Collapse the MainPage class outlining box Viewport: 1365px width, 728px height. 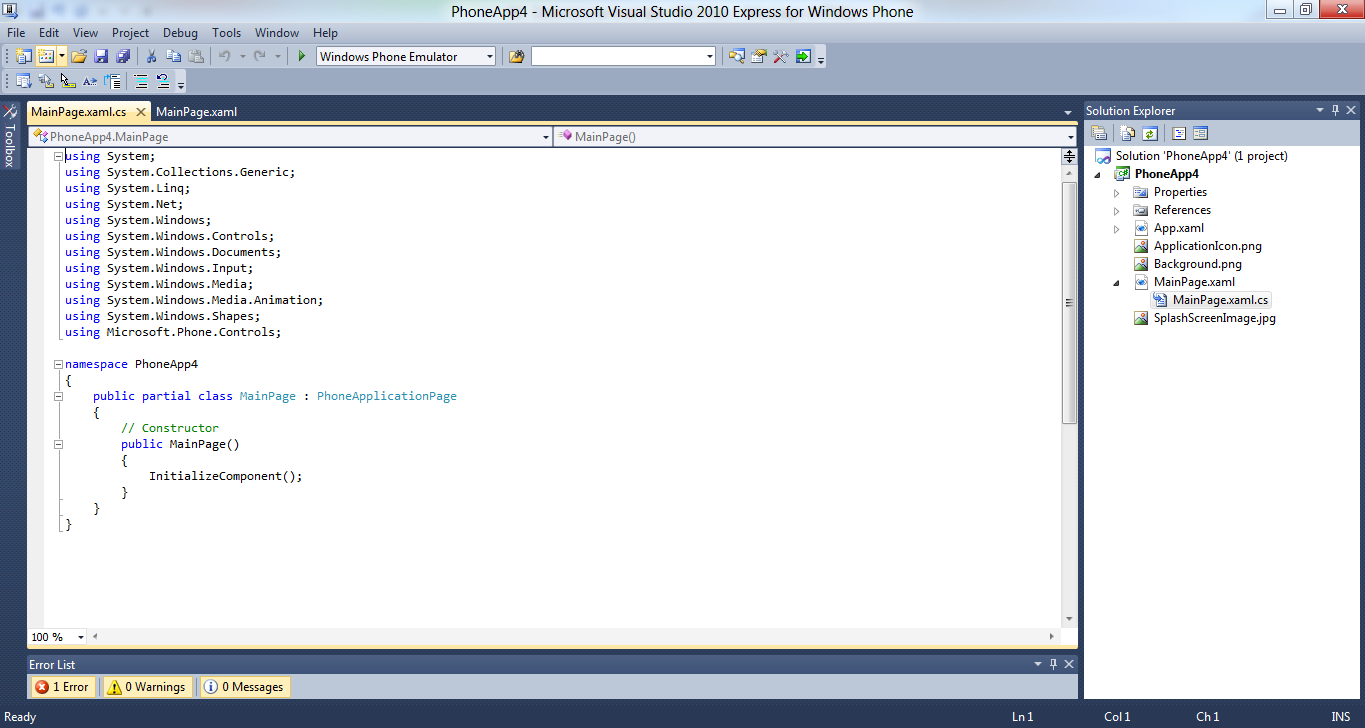point(58,396)
